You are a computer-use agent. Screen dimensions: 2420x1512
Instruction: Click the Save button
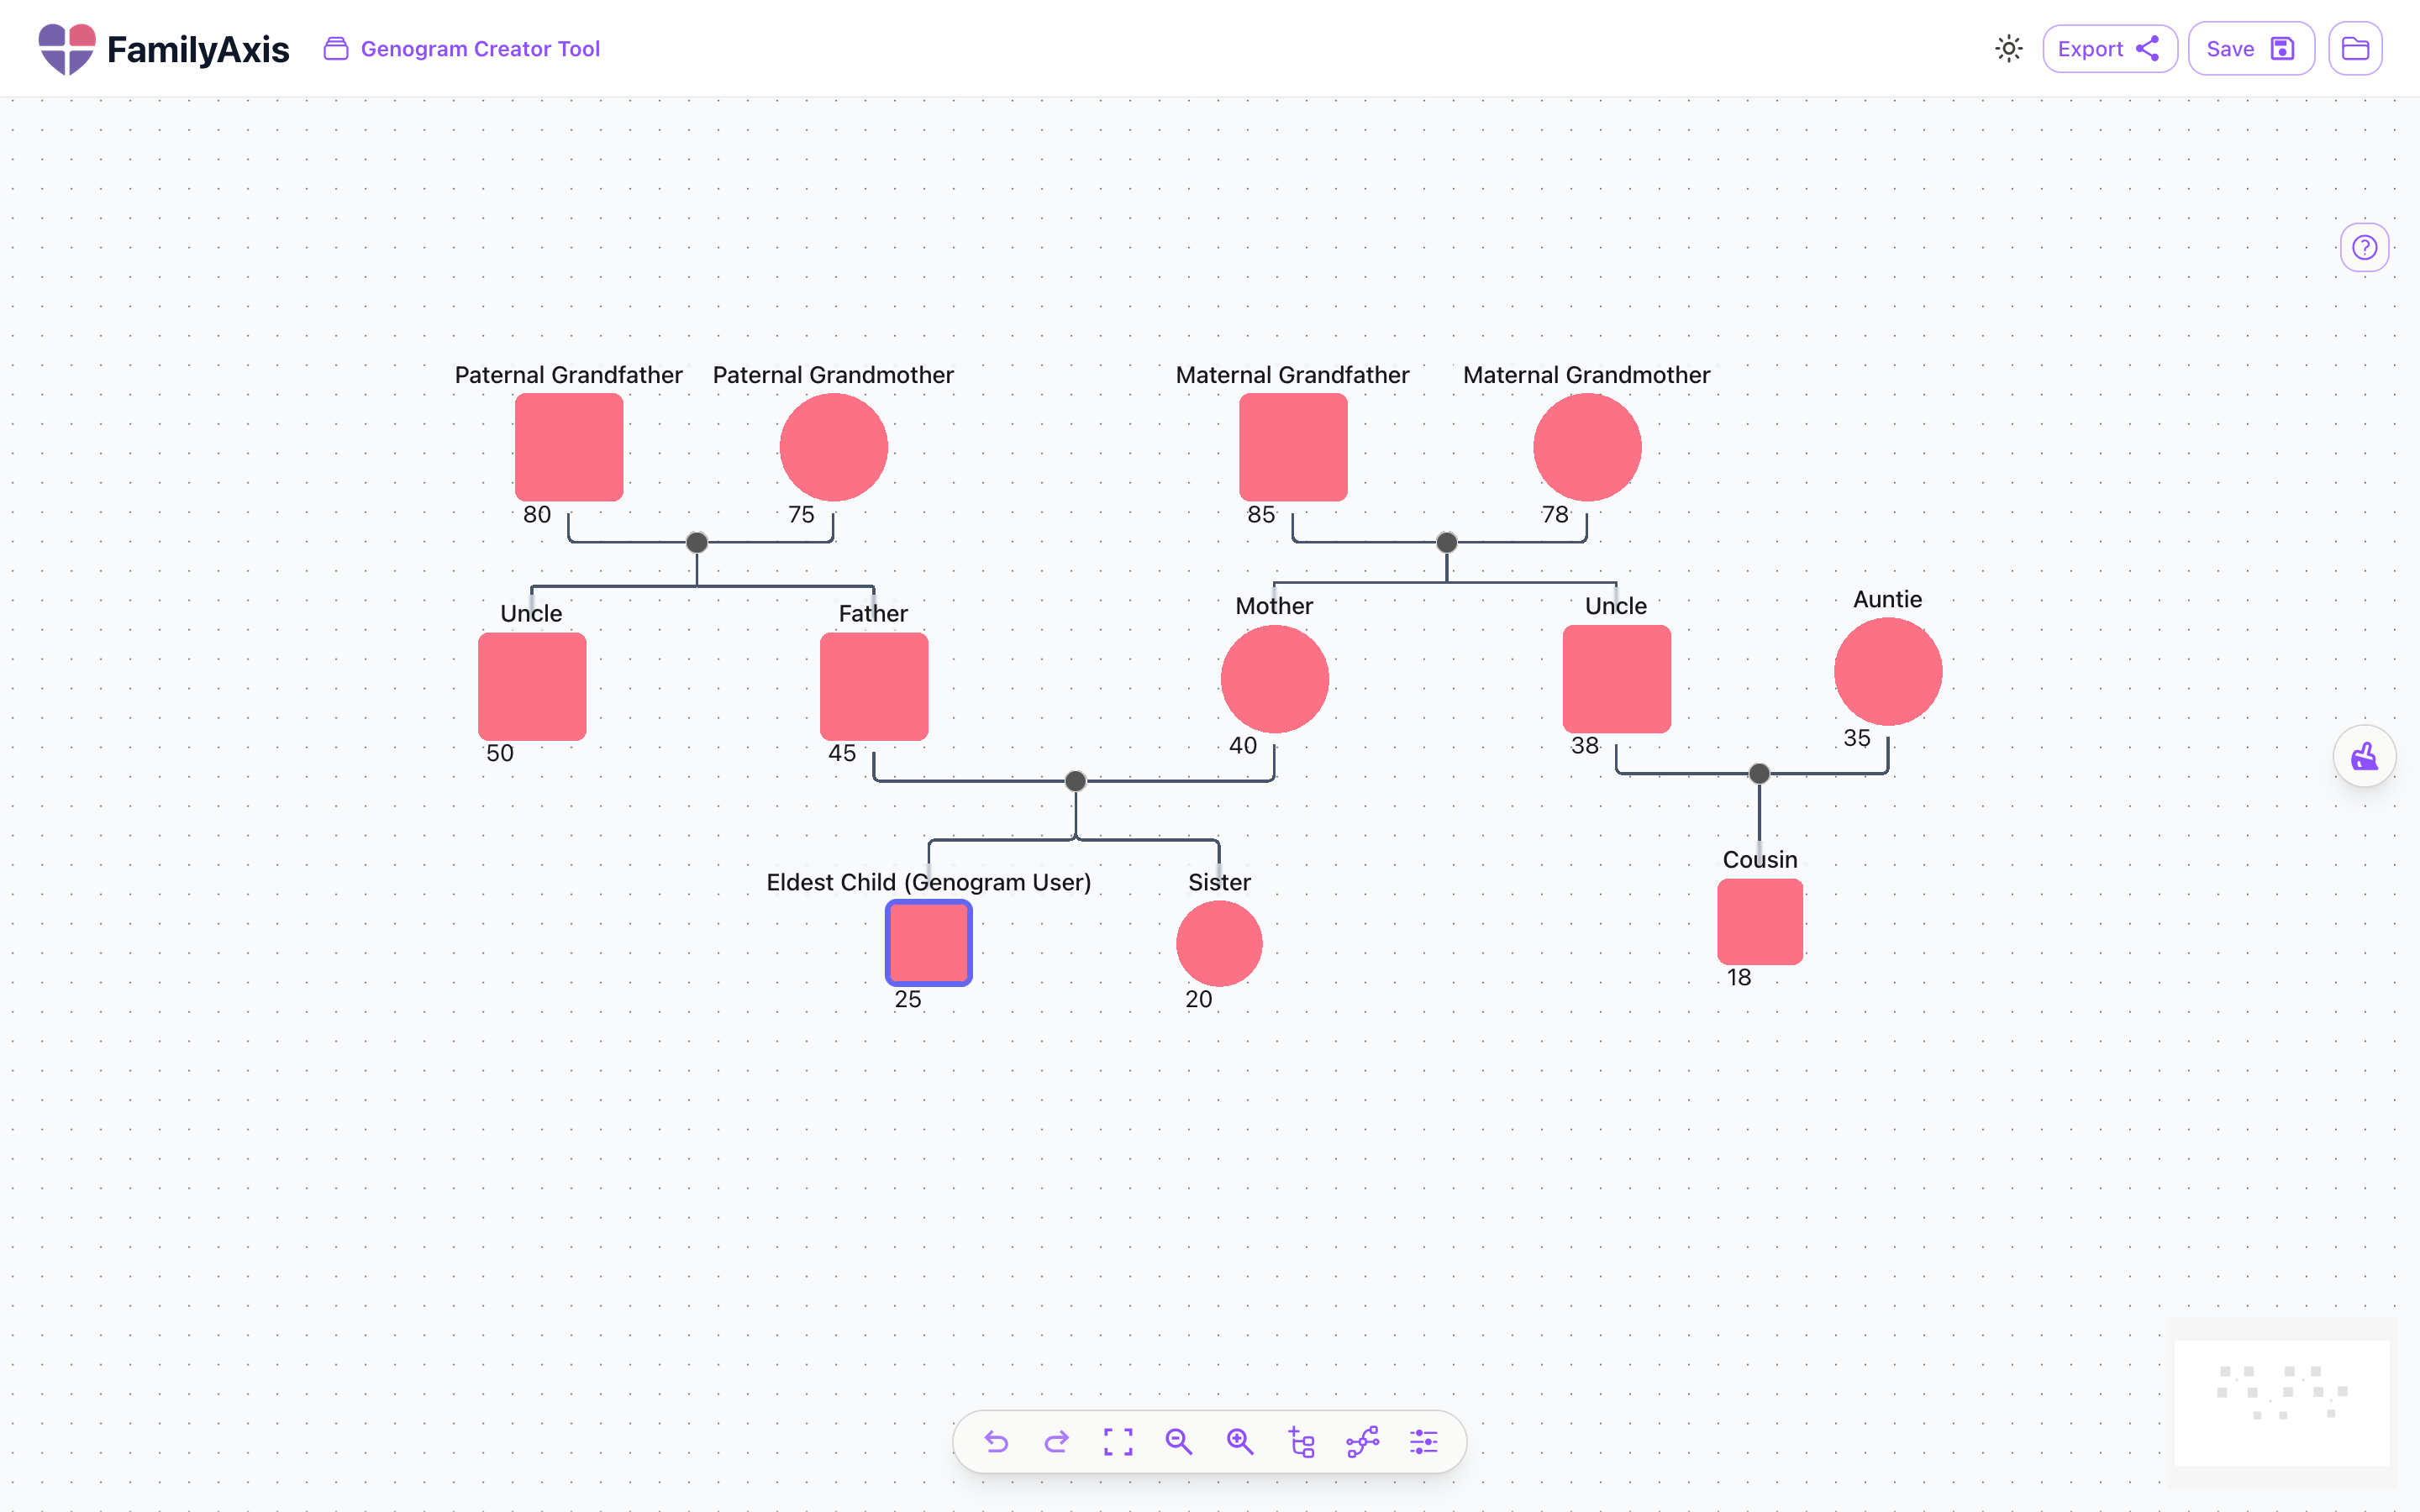(2250, 49)
